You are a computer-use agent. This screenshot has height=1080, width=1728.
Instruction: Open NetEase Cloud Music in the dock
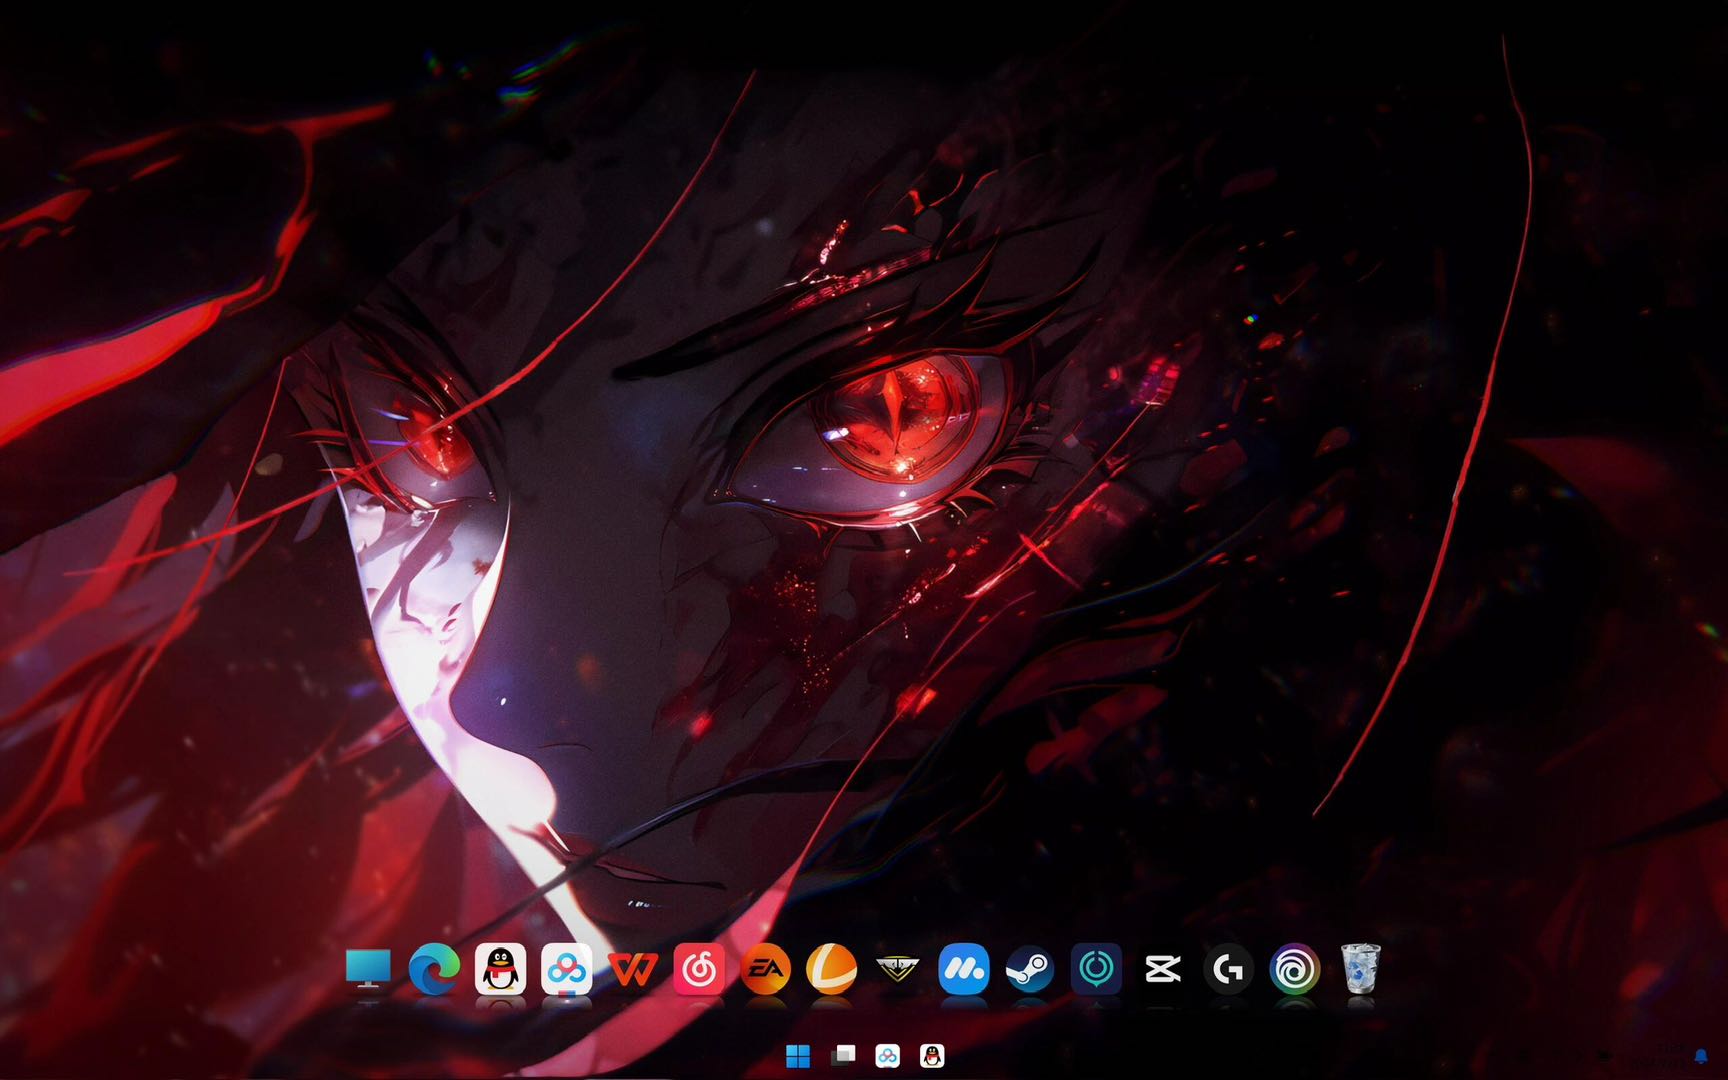(699, 968)
